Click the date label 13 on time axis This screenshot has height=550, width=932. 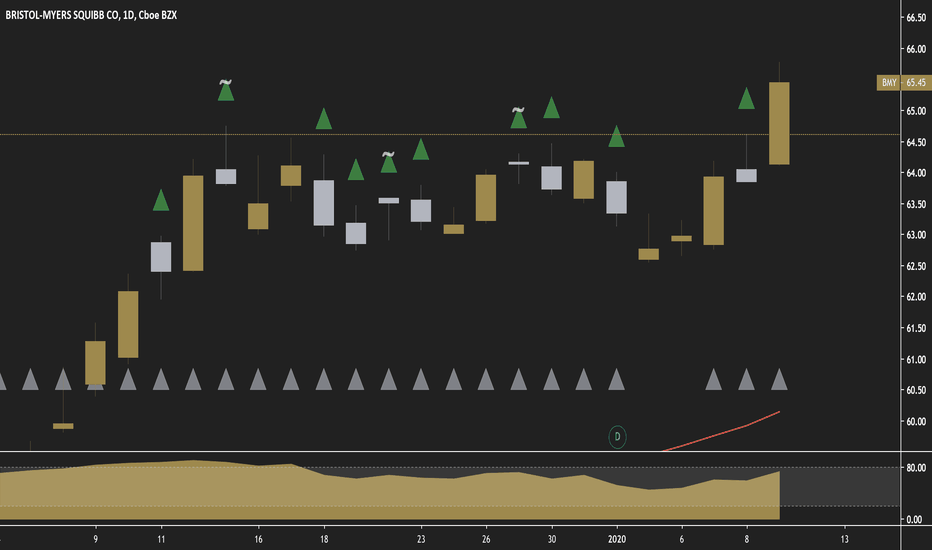tap(844, 539)
